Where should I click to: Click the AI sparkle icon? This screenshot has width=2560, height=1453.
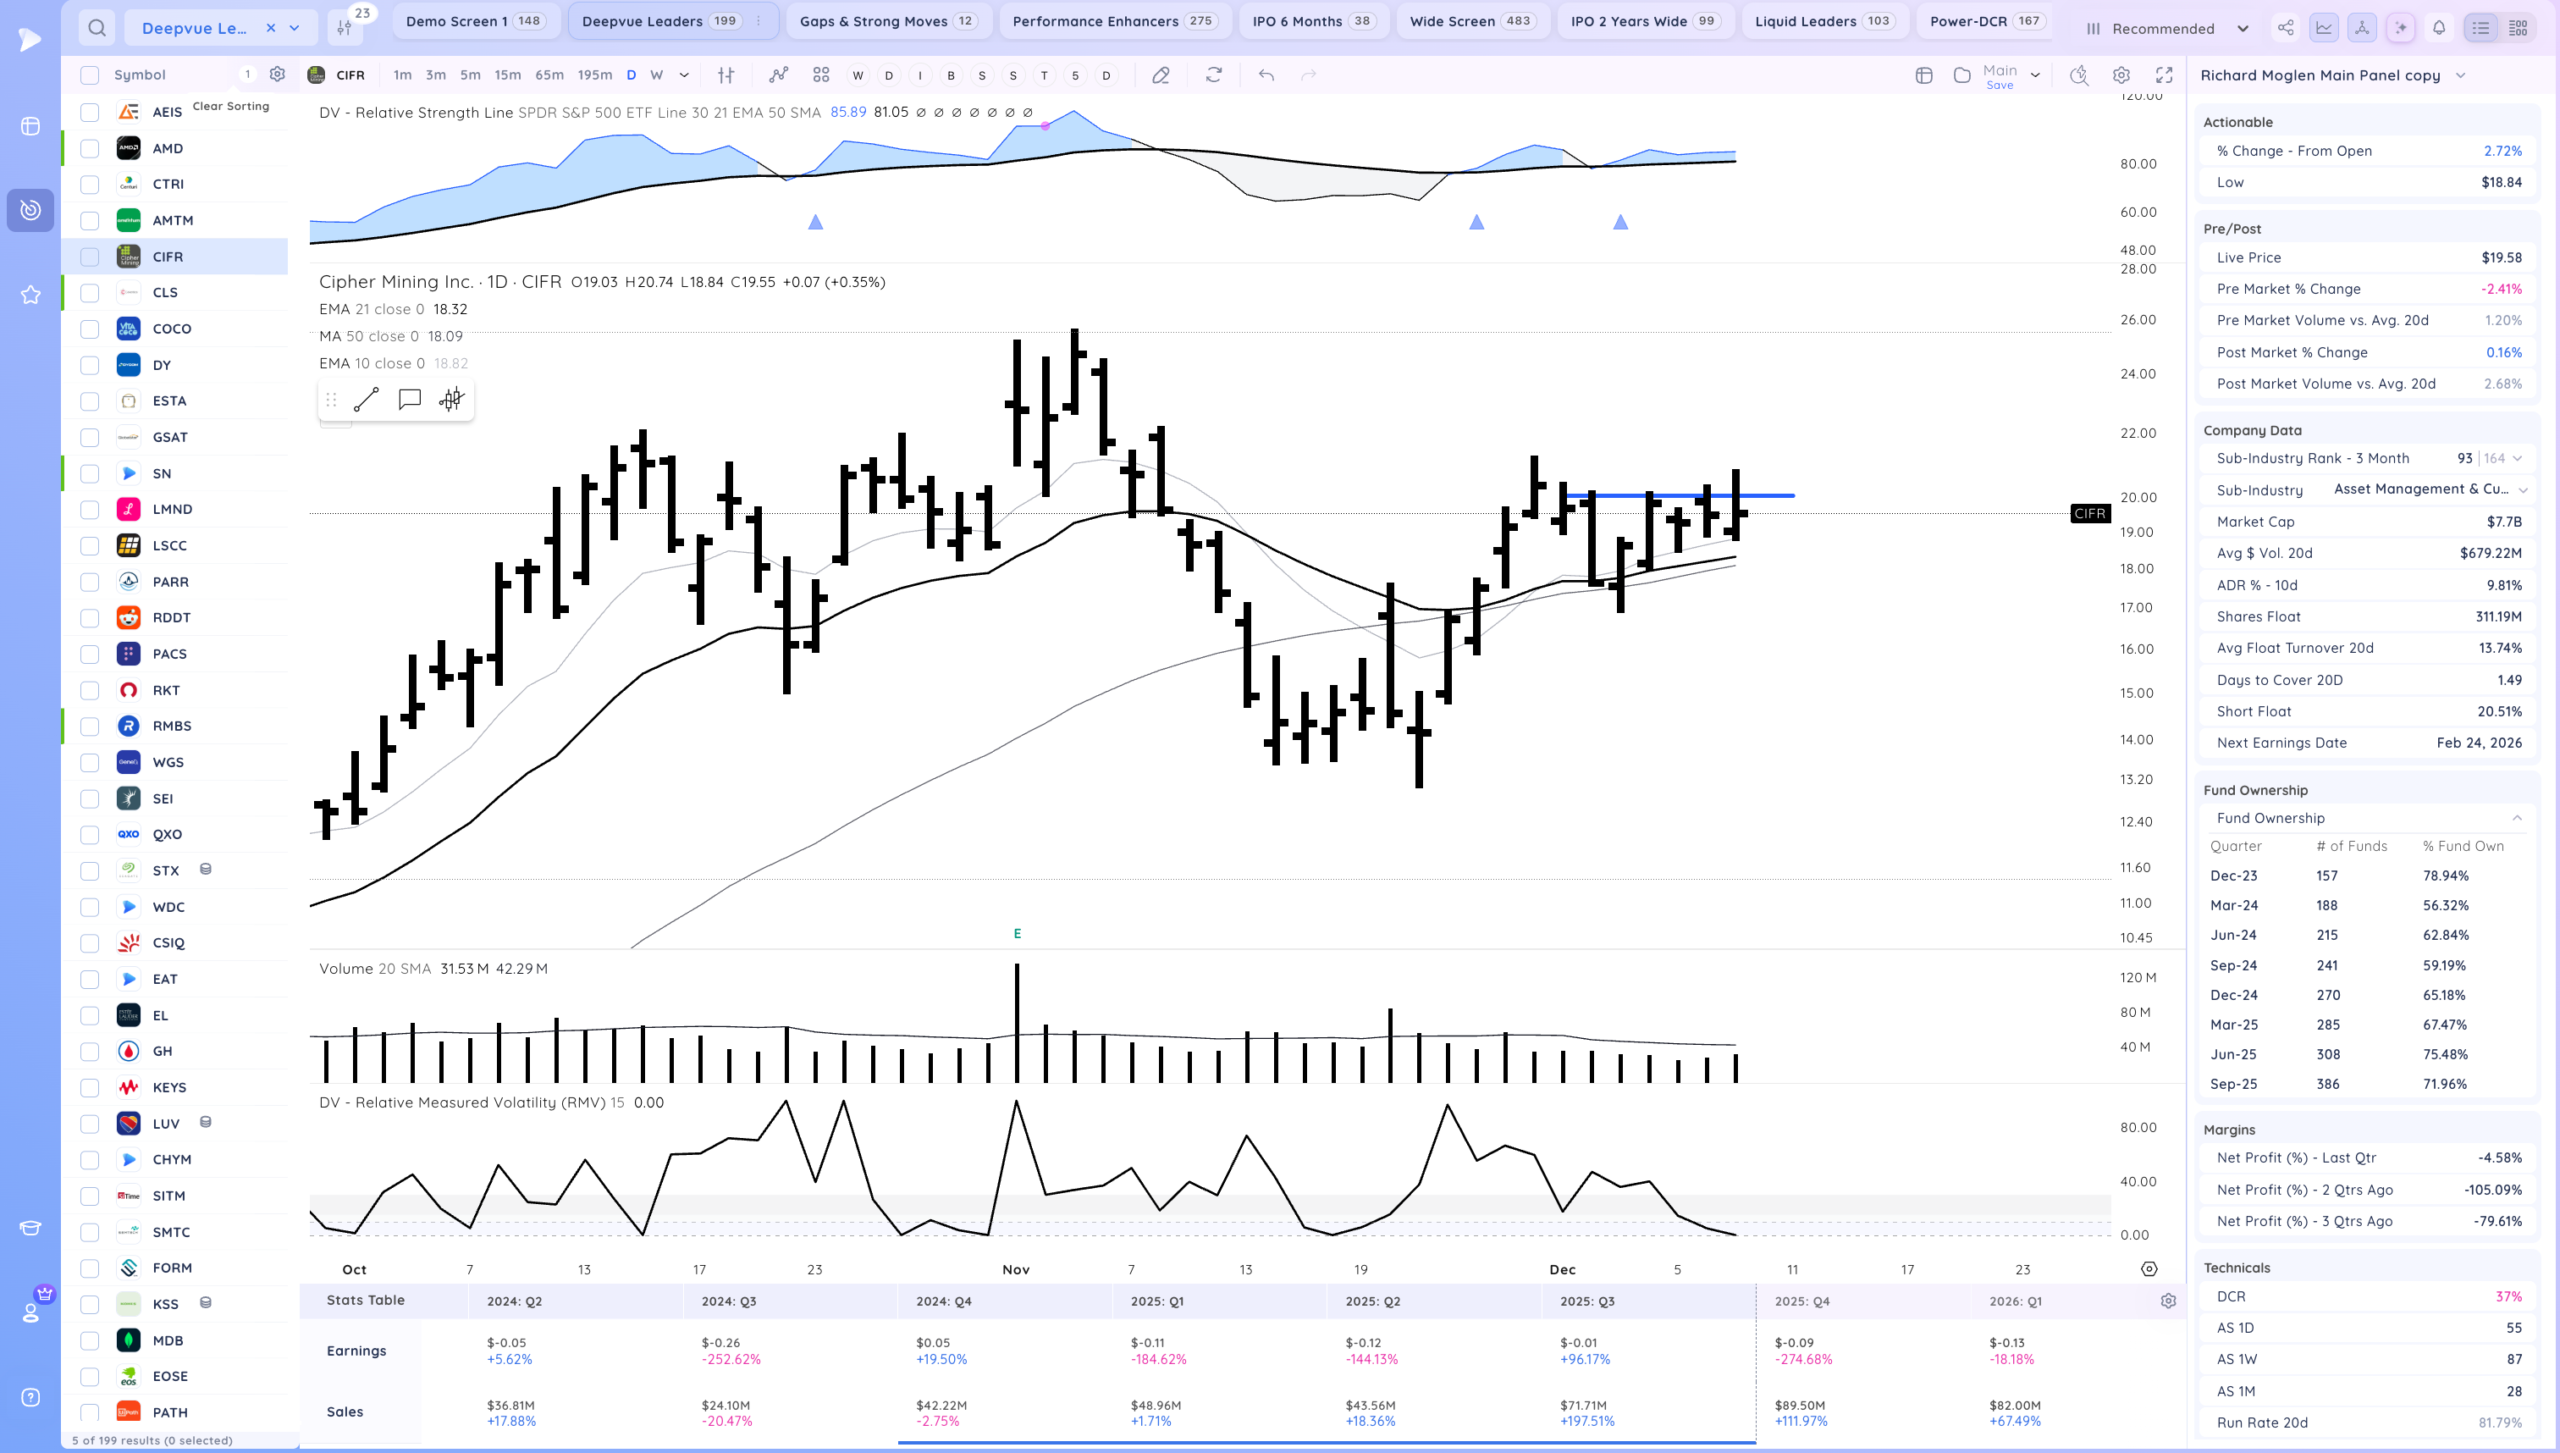coord(2400,28)
